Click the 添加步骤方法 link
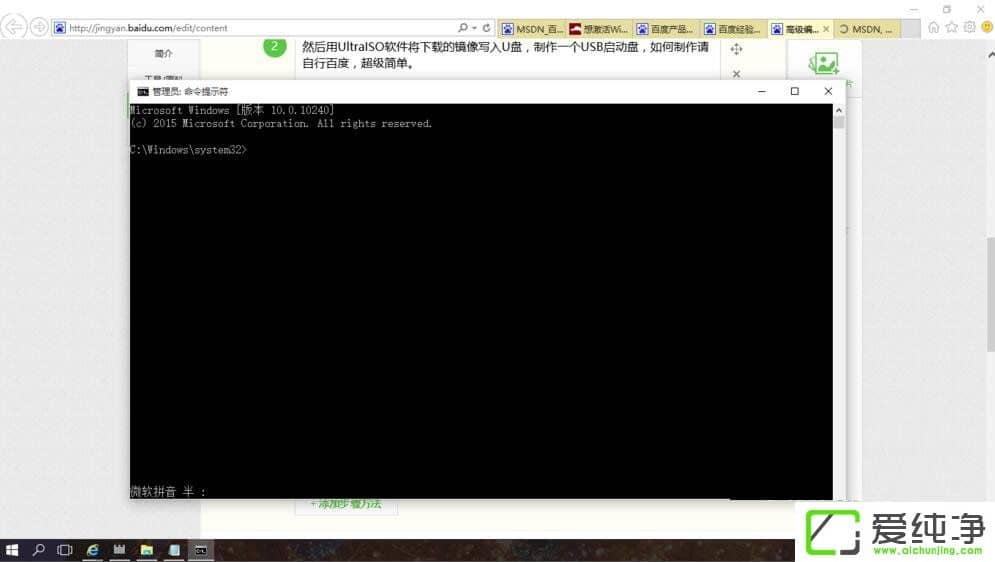The width and height of the screenshot is (995, 562). pyautogui.click(x=346, y=504)
